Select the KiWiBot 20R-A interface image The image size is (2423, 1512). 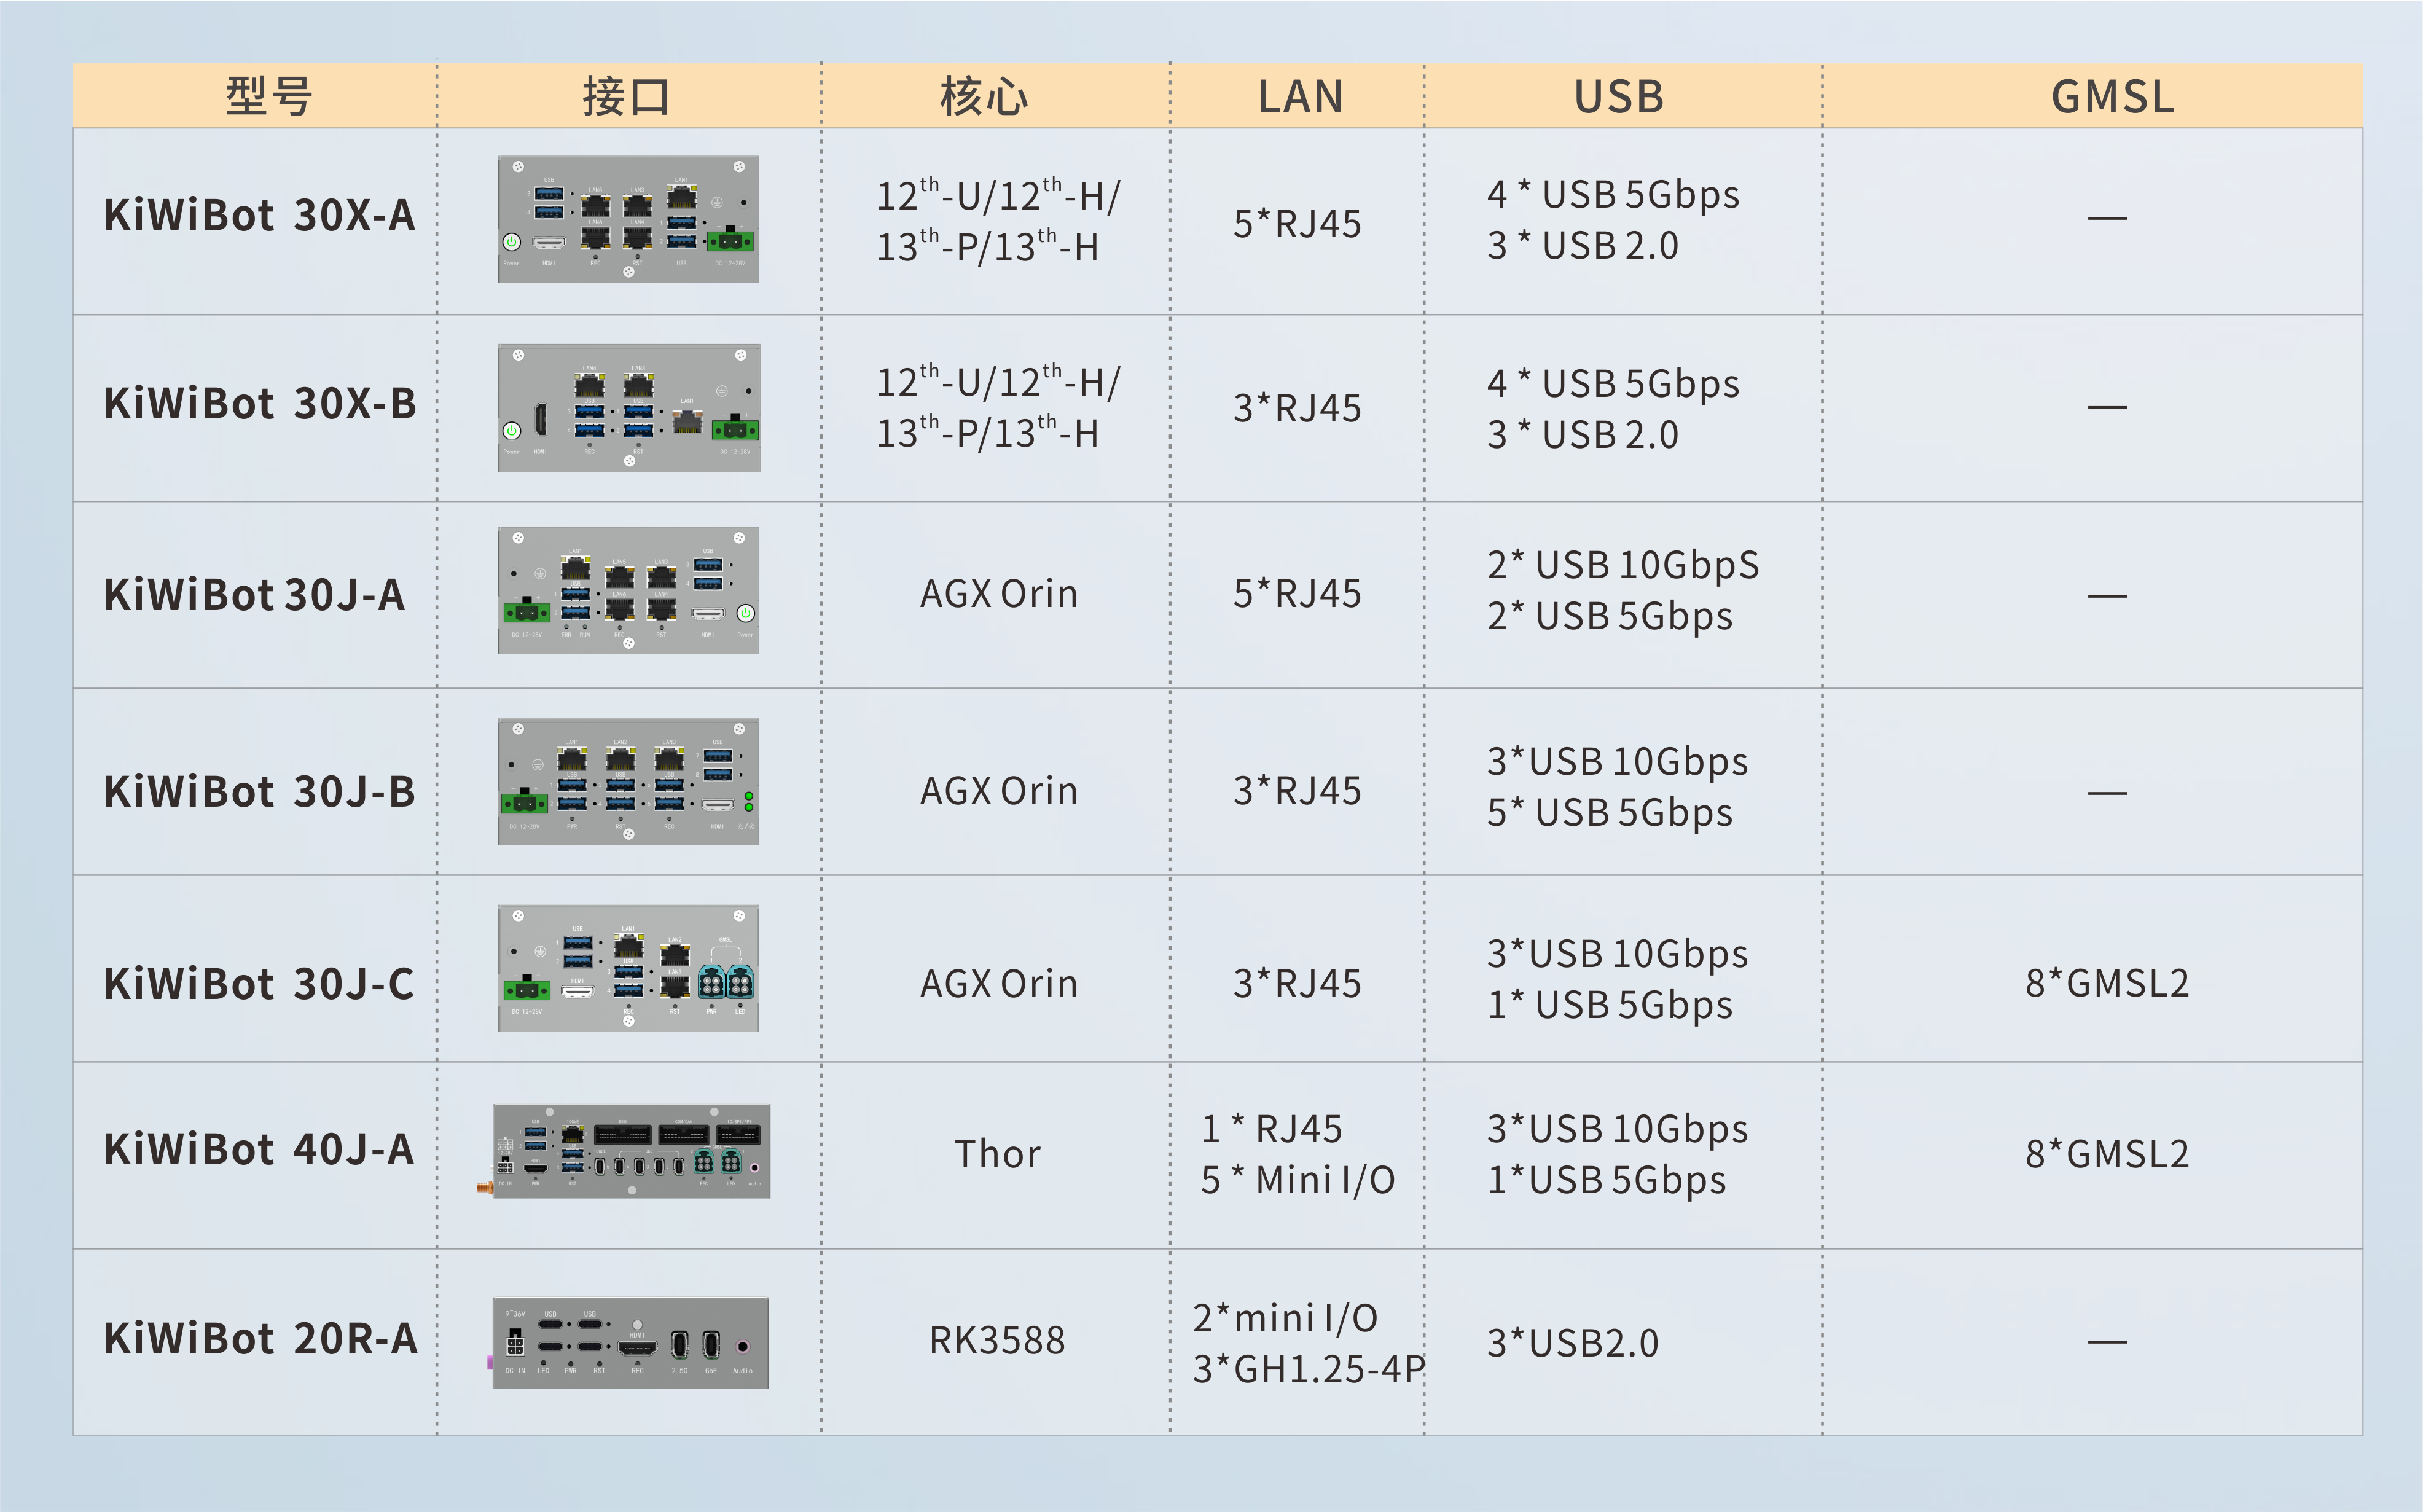tap(630, 1342)
